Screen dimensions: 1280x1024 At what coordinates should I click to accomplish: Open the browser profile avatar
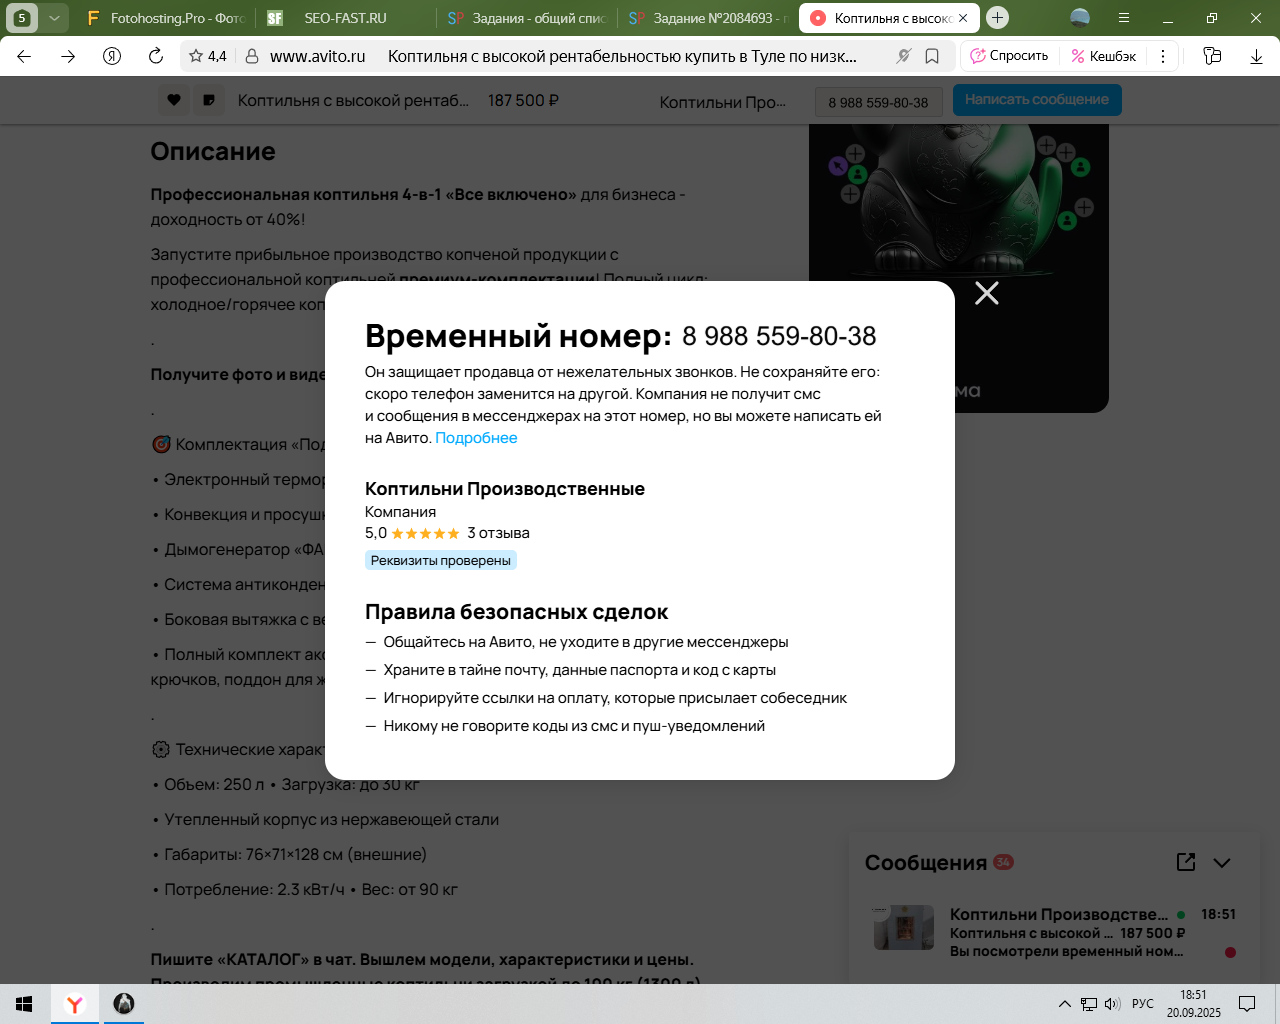(1080, 18)
